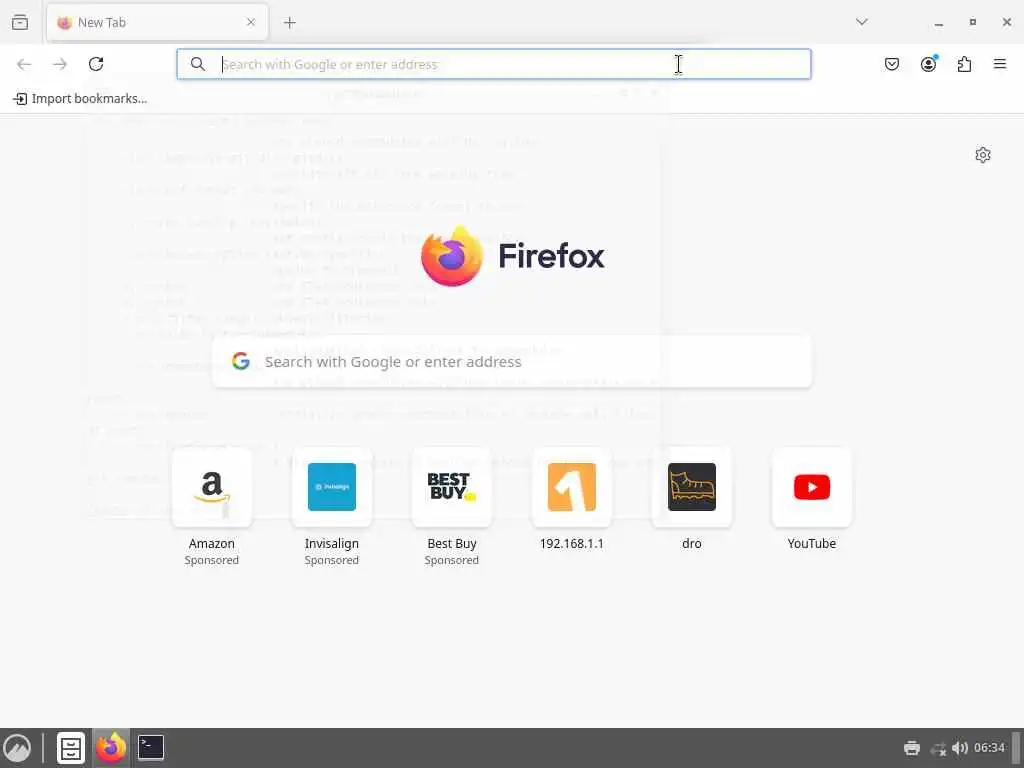This screenshot has width=1024, height=768.
Task: Open the 192.168.1.1 shortcut tile
Action: coord(572,487)
